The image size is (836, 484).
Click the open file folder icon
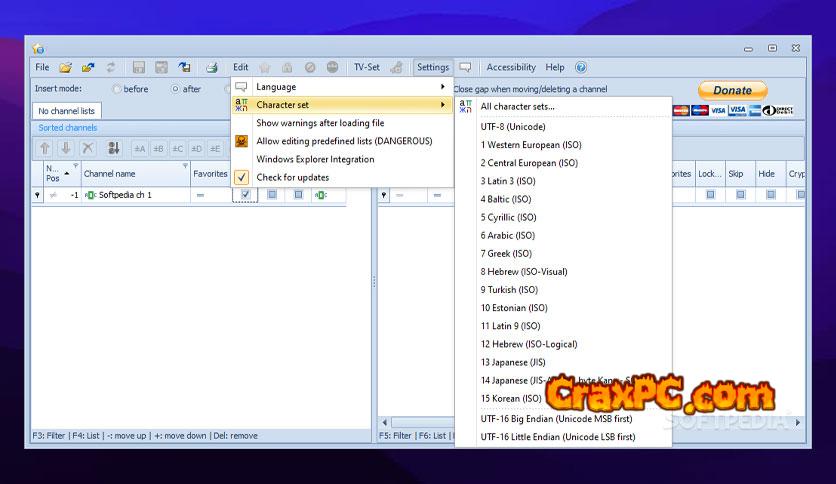pyautogui.click(x=65, y=67)
